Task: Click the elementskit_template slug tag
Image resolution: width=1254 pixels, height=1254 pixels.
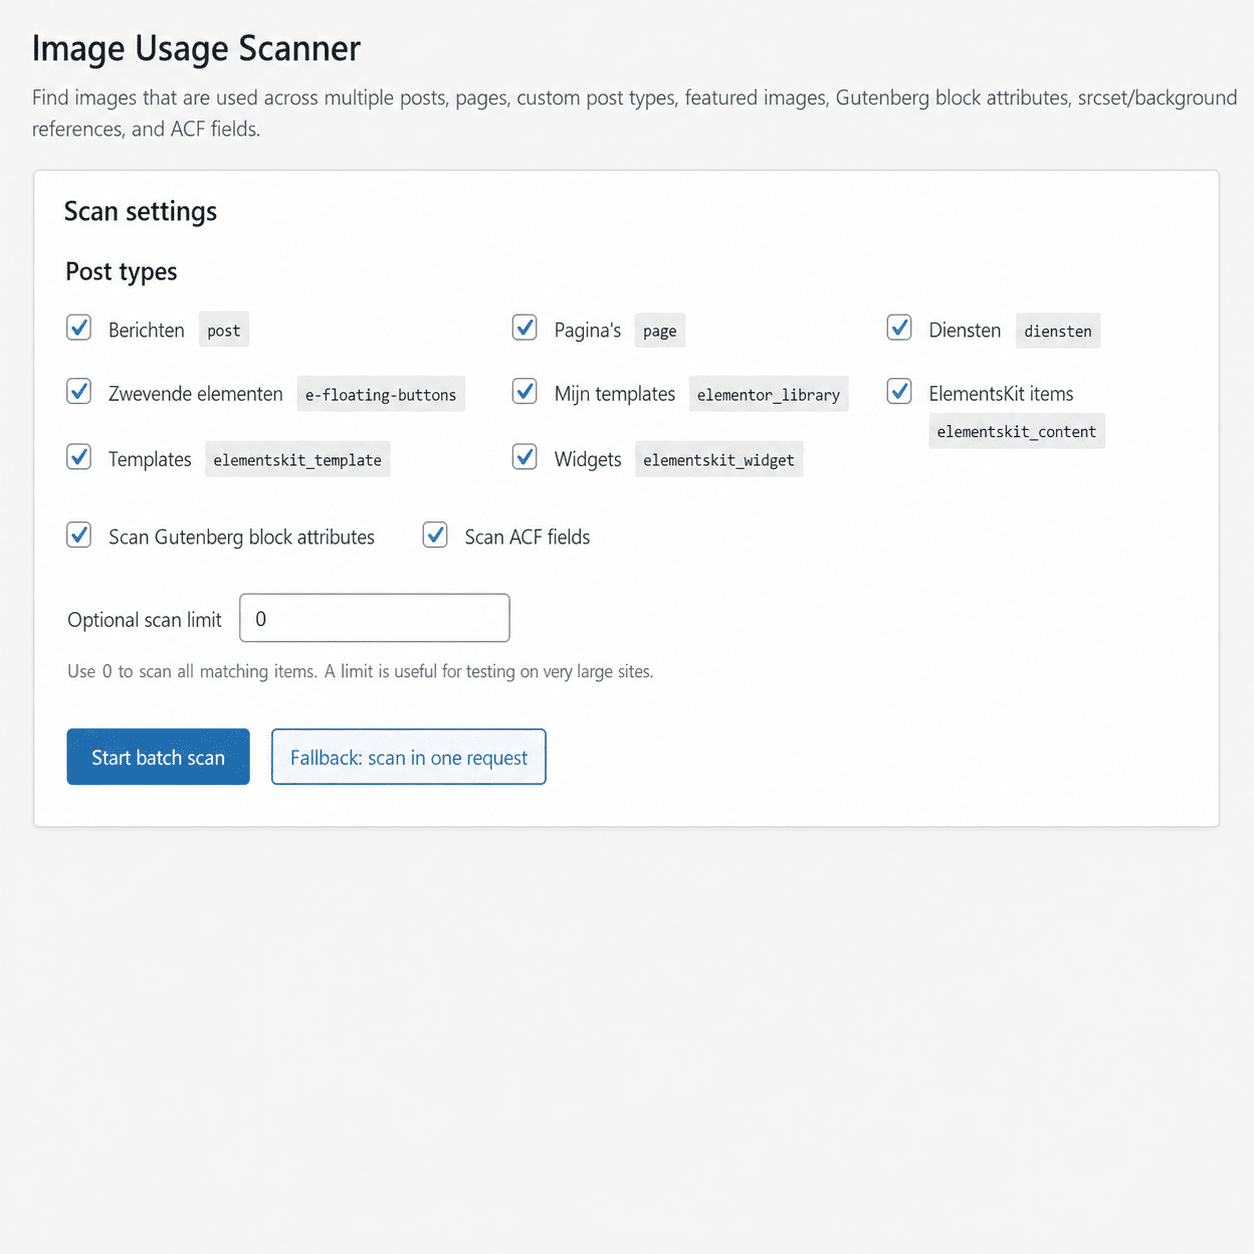Action: (x=297, y=460)
